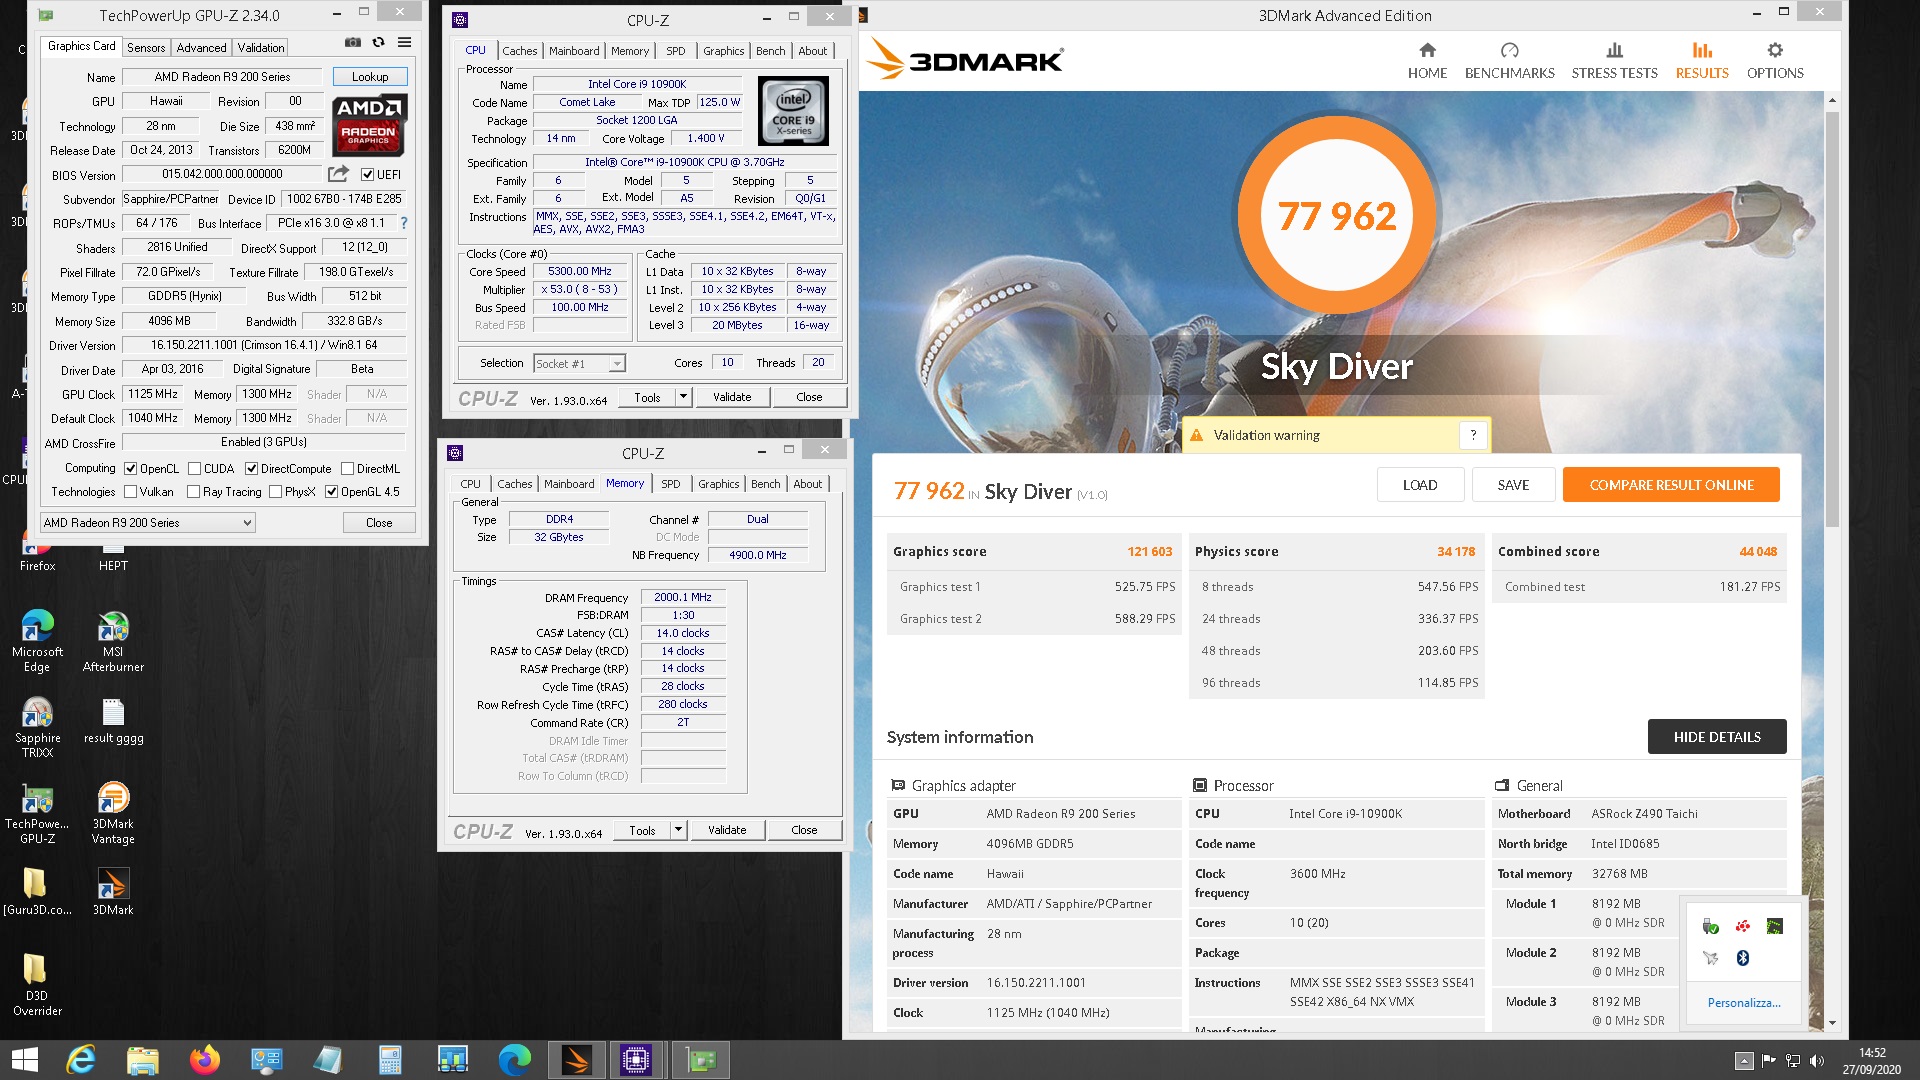This screenshot has width=1920, height=1080.
Task: Click the Bus Interface question mark
Action: click(x=404, y=223)
